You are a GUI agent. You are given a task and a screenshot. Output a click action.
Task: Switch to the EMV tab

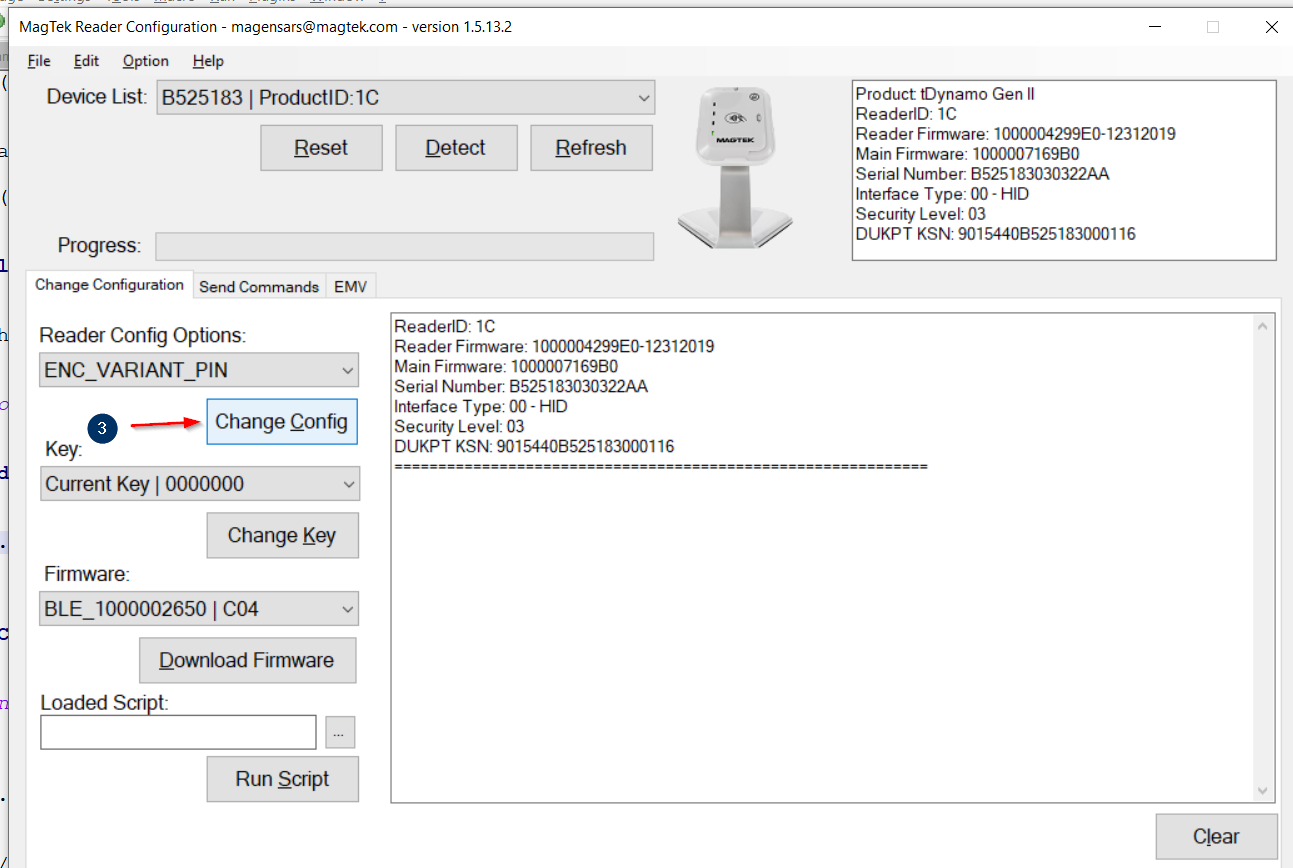(350, 286)
